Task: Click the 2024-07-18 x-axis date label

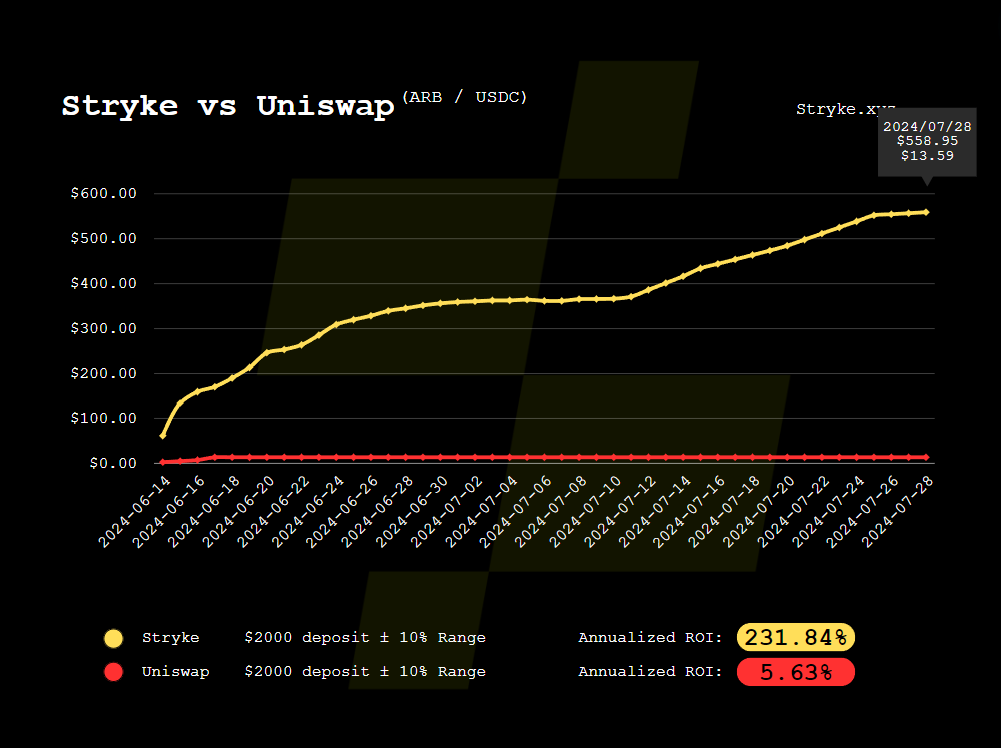Action: 725,511
